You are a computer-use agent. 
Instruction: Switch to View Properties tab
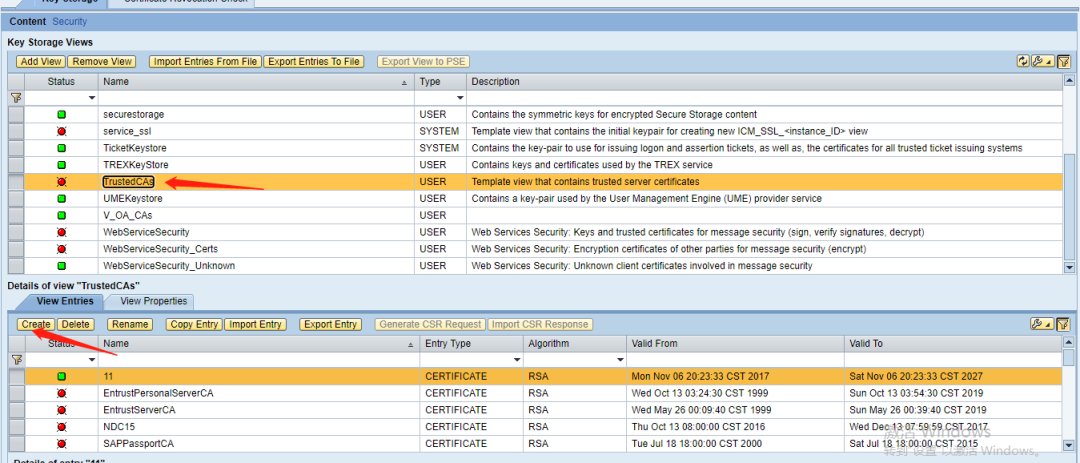(x=154, y=301)
